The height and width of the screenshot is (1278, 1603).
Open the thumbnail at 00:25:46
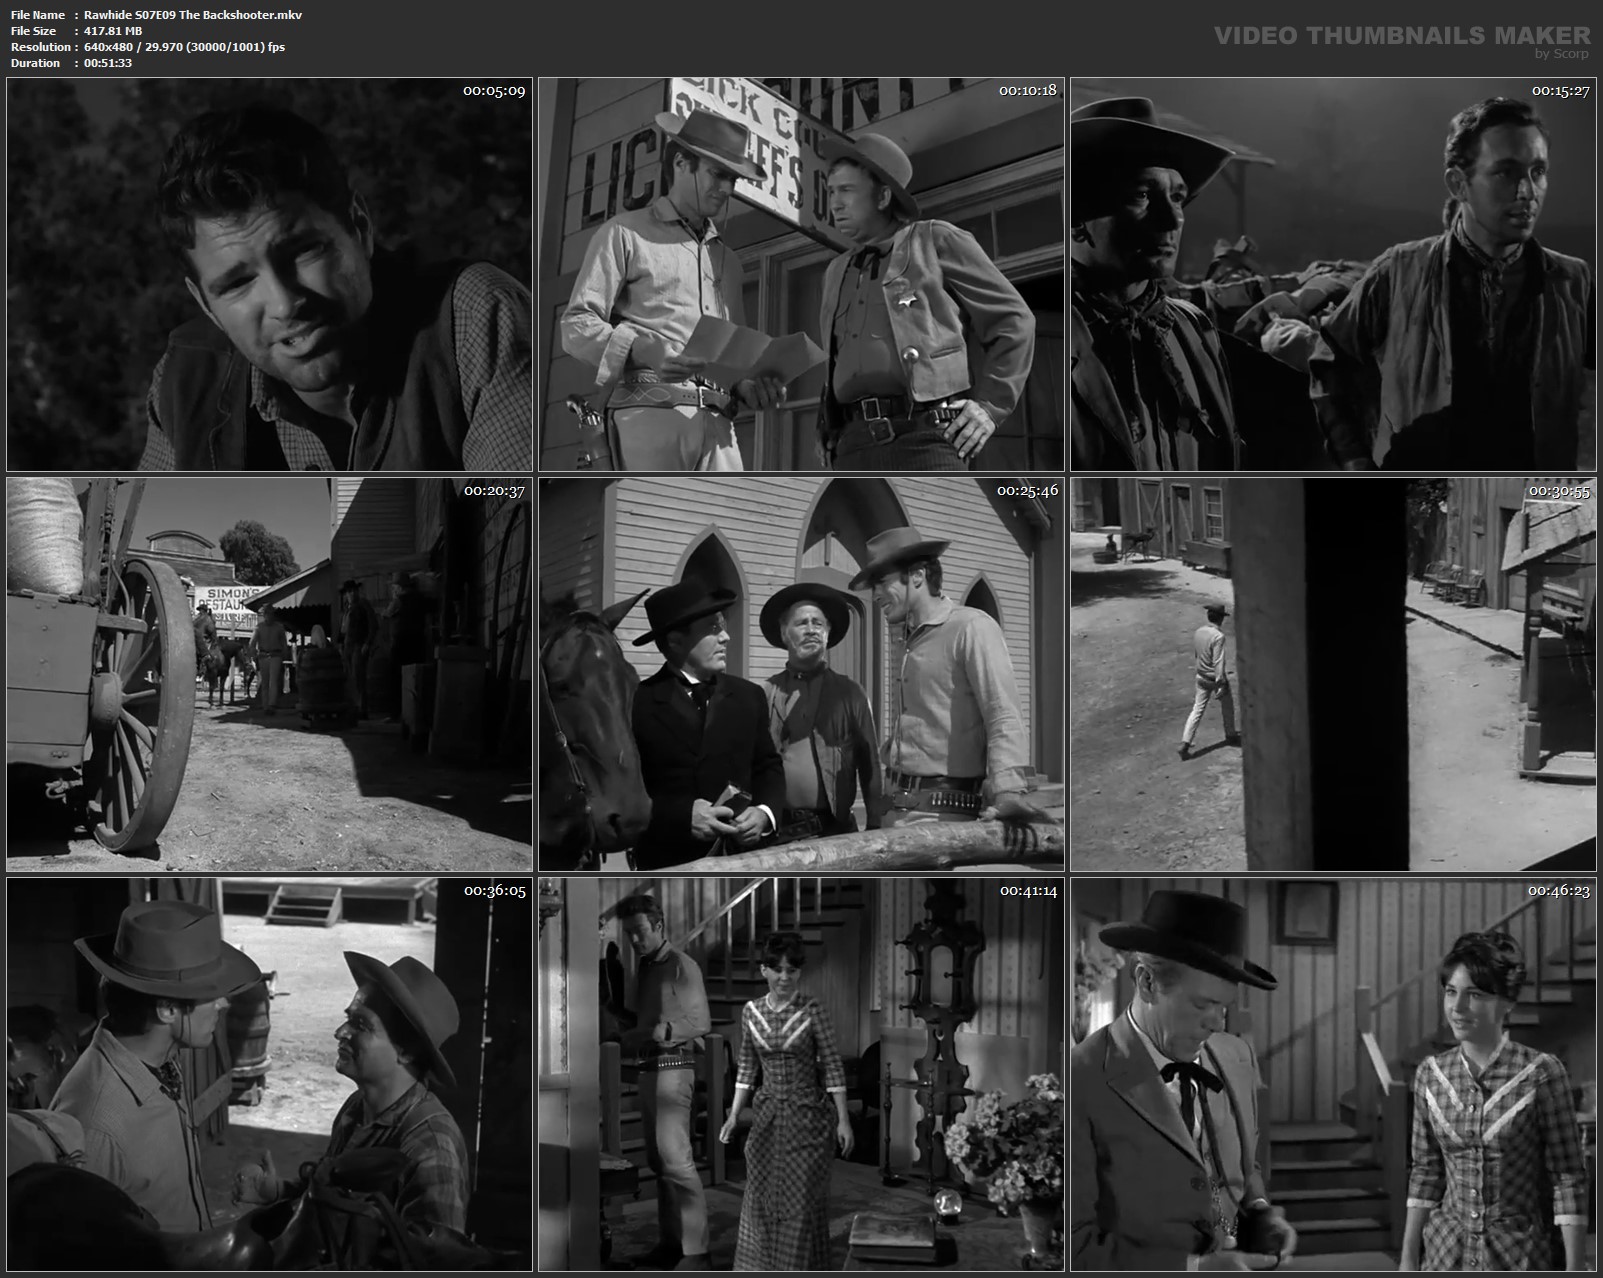coord(801,674)
